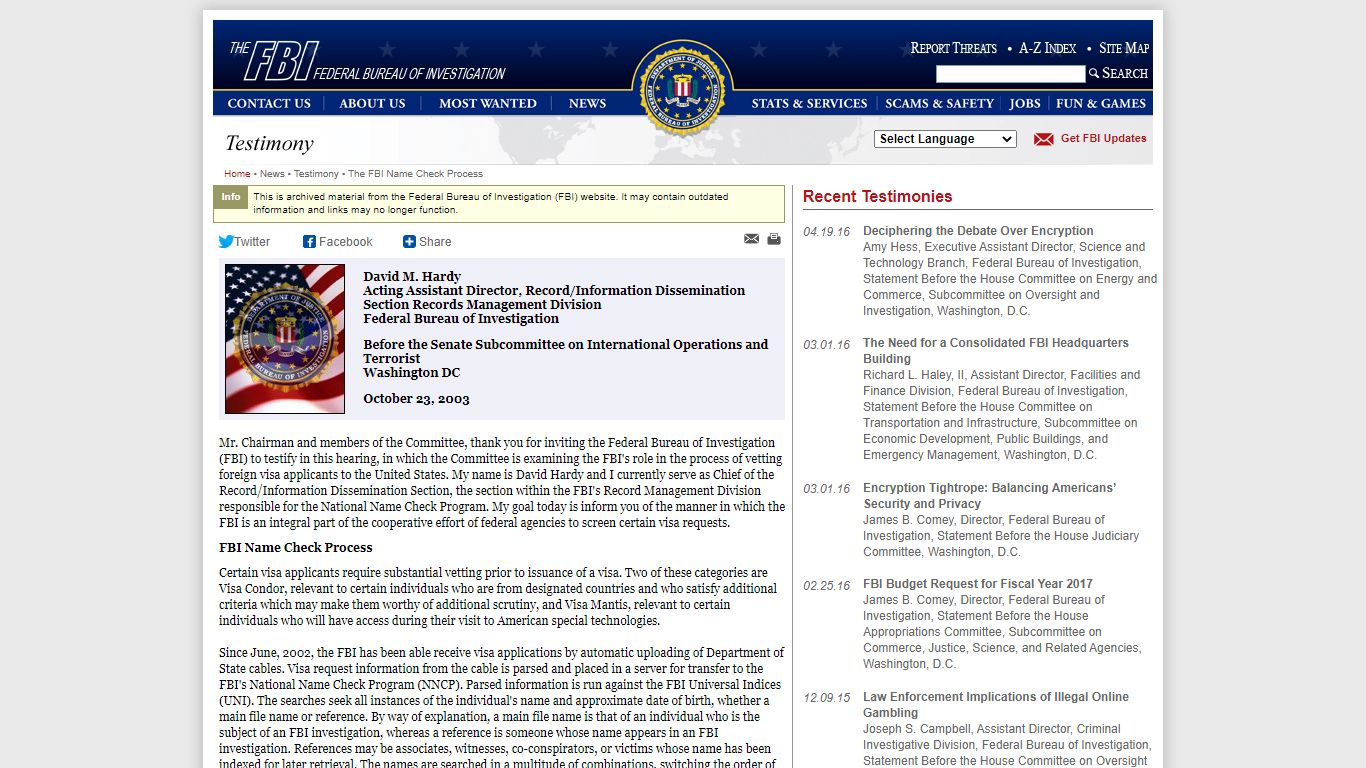Viewport: 1366px width, 768px height.
Task: Open The Need for a Consolidated FBI Headquarters testimony
Action: click(x=996, y=351)
